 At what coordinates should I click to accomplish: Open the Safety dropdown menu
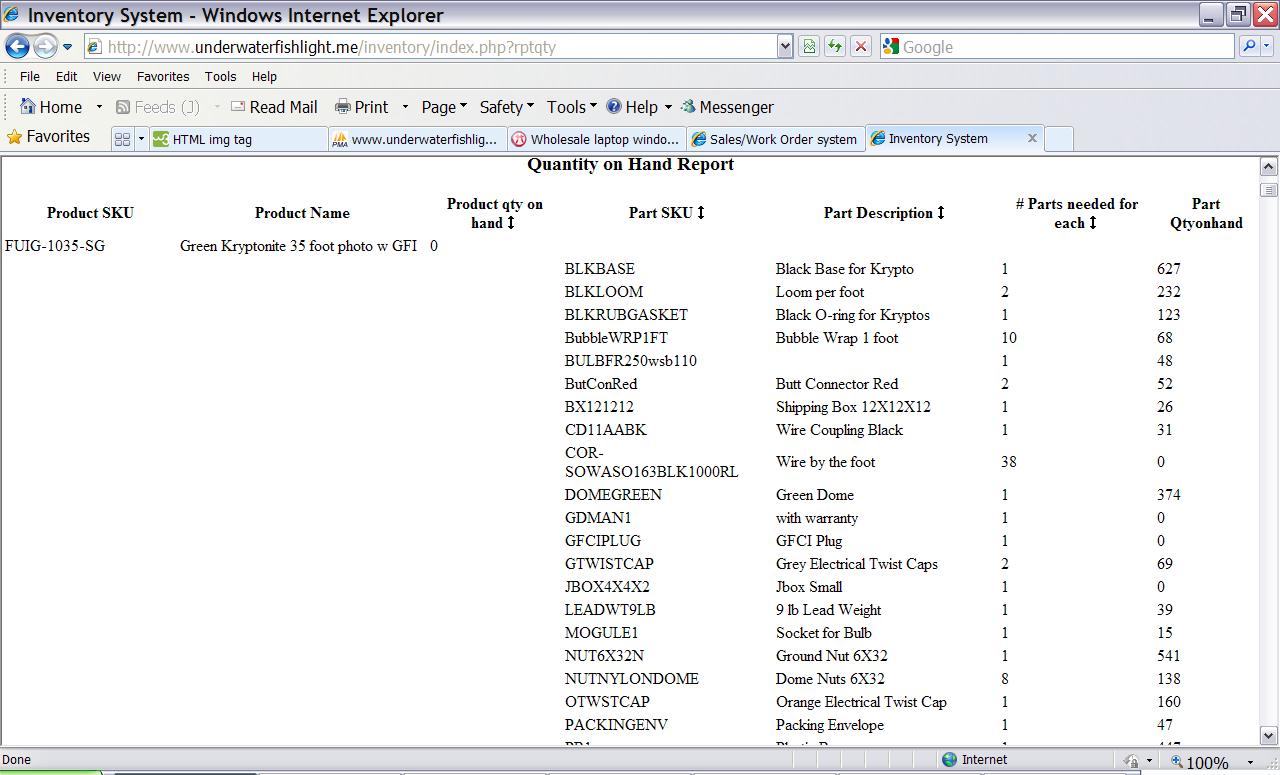click(506, 107)
